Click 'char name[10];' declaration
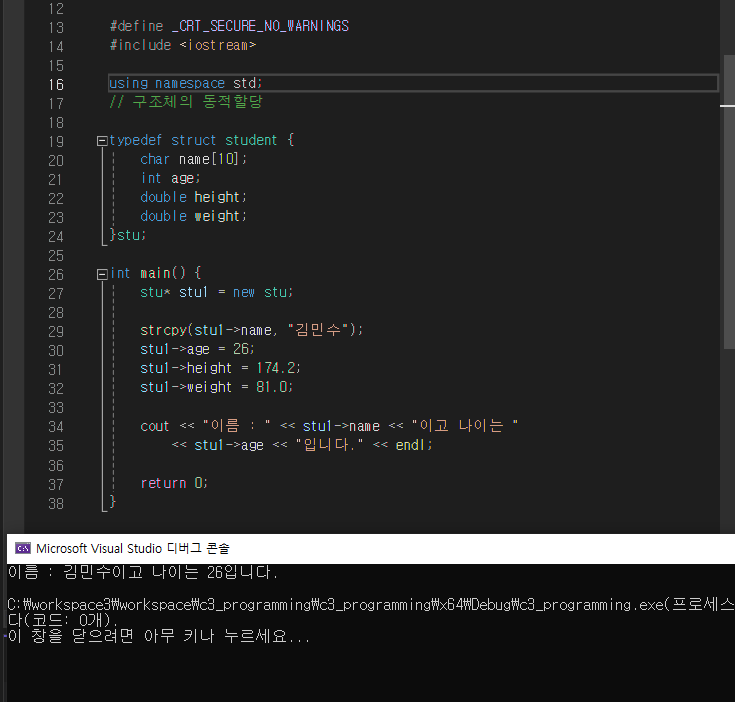This screenshot has width=735, height=702. 193,159
